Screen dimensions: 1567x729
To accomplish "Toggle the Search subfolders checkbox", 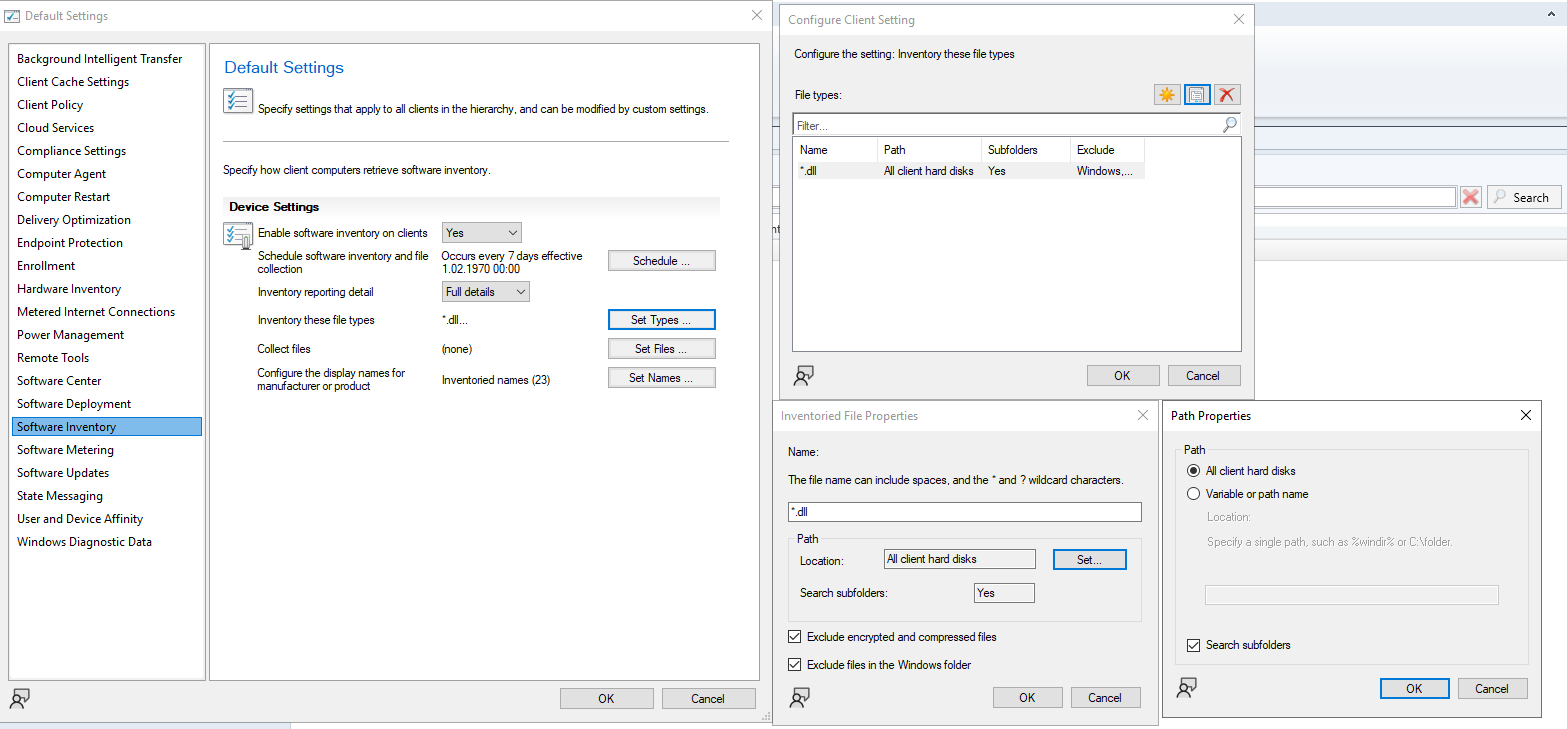I will (x=1193, y=645).
